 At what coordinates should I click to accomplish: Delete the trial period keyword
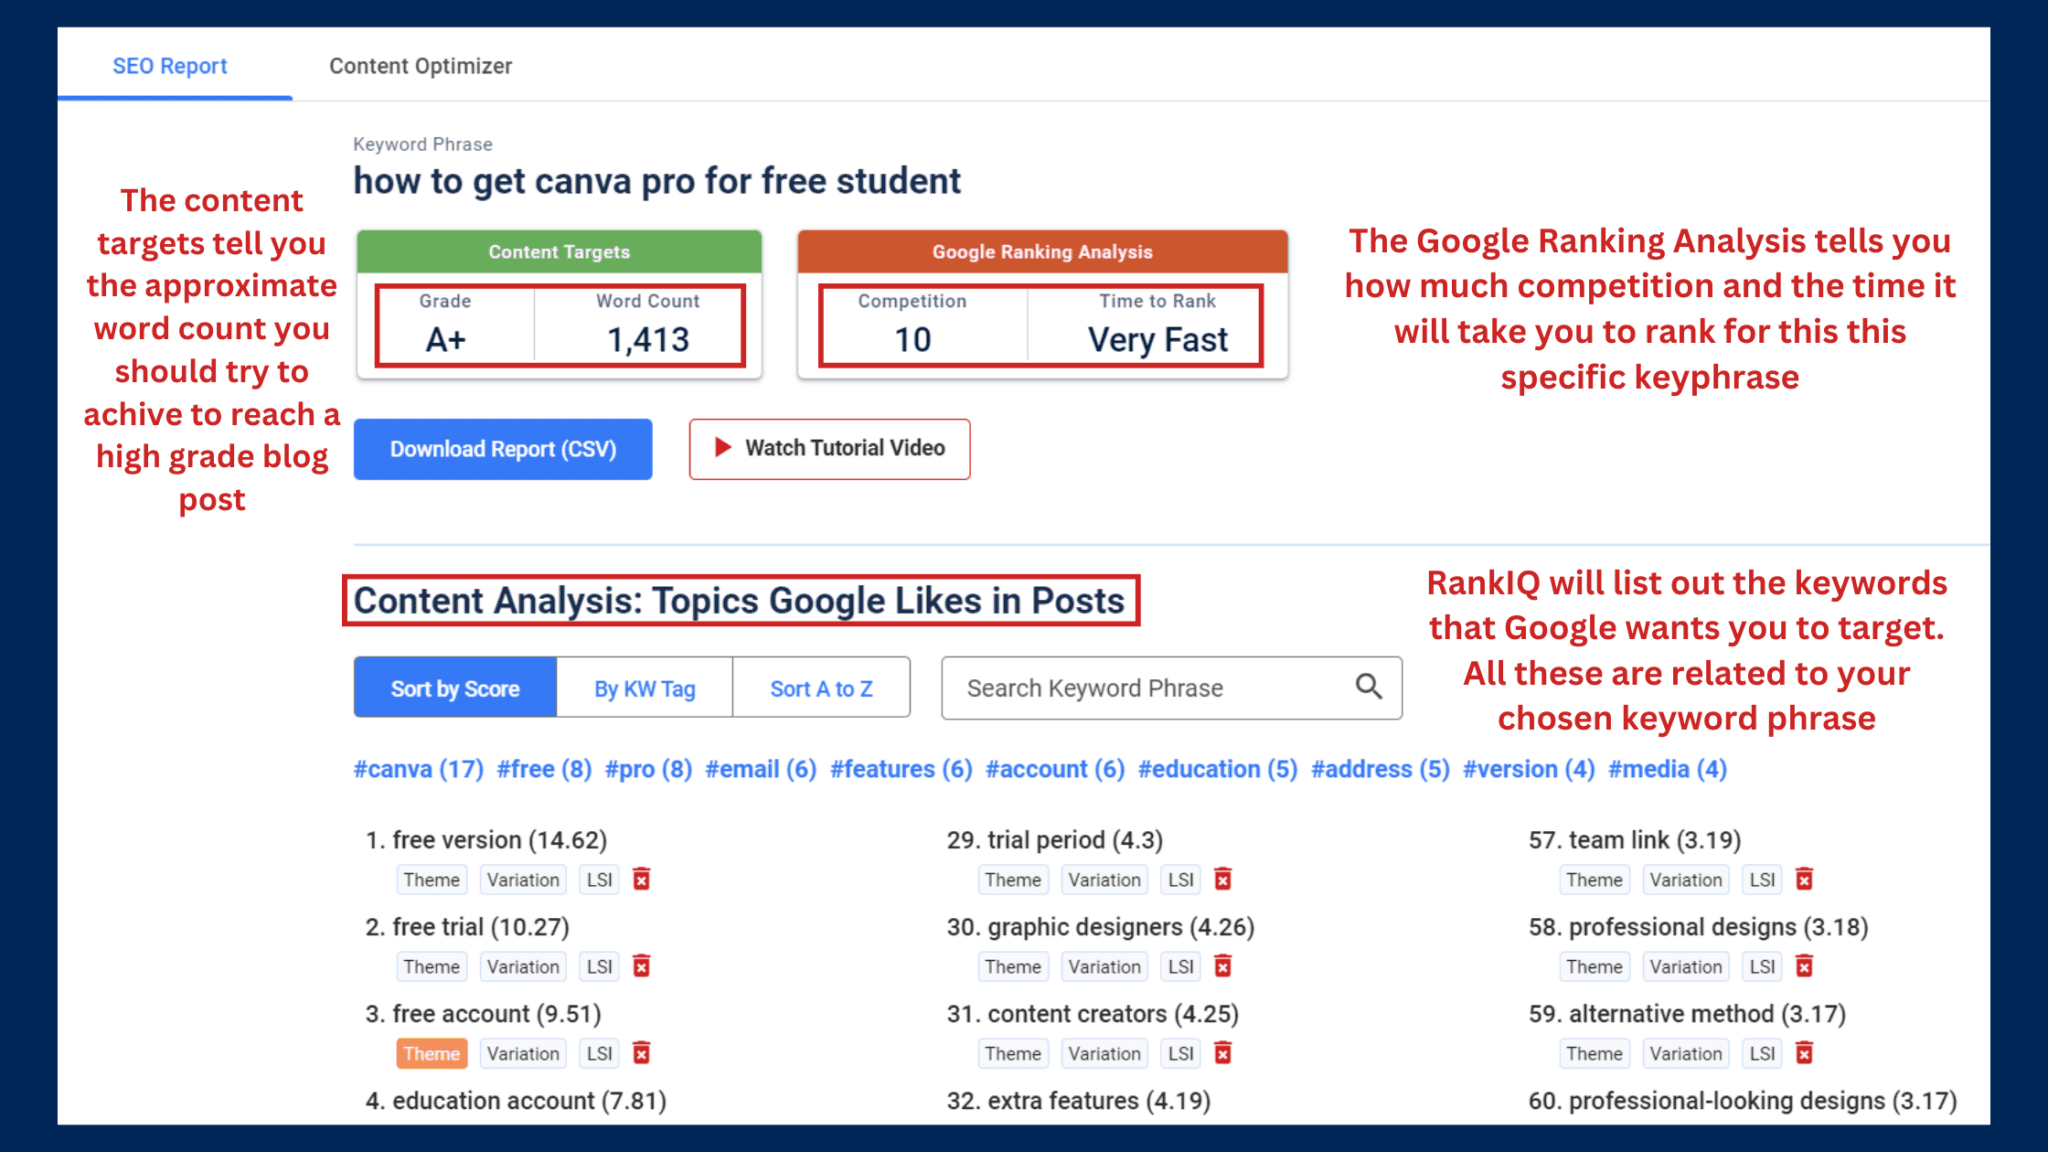point(1223,879)
